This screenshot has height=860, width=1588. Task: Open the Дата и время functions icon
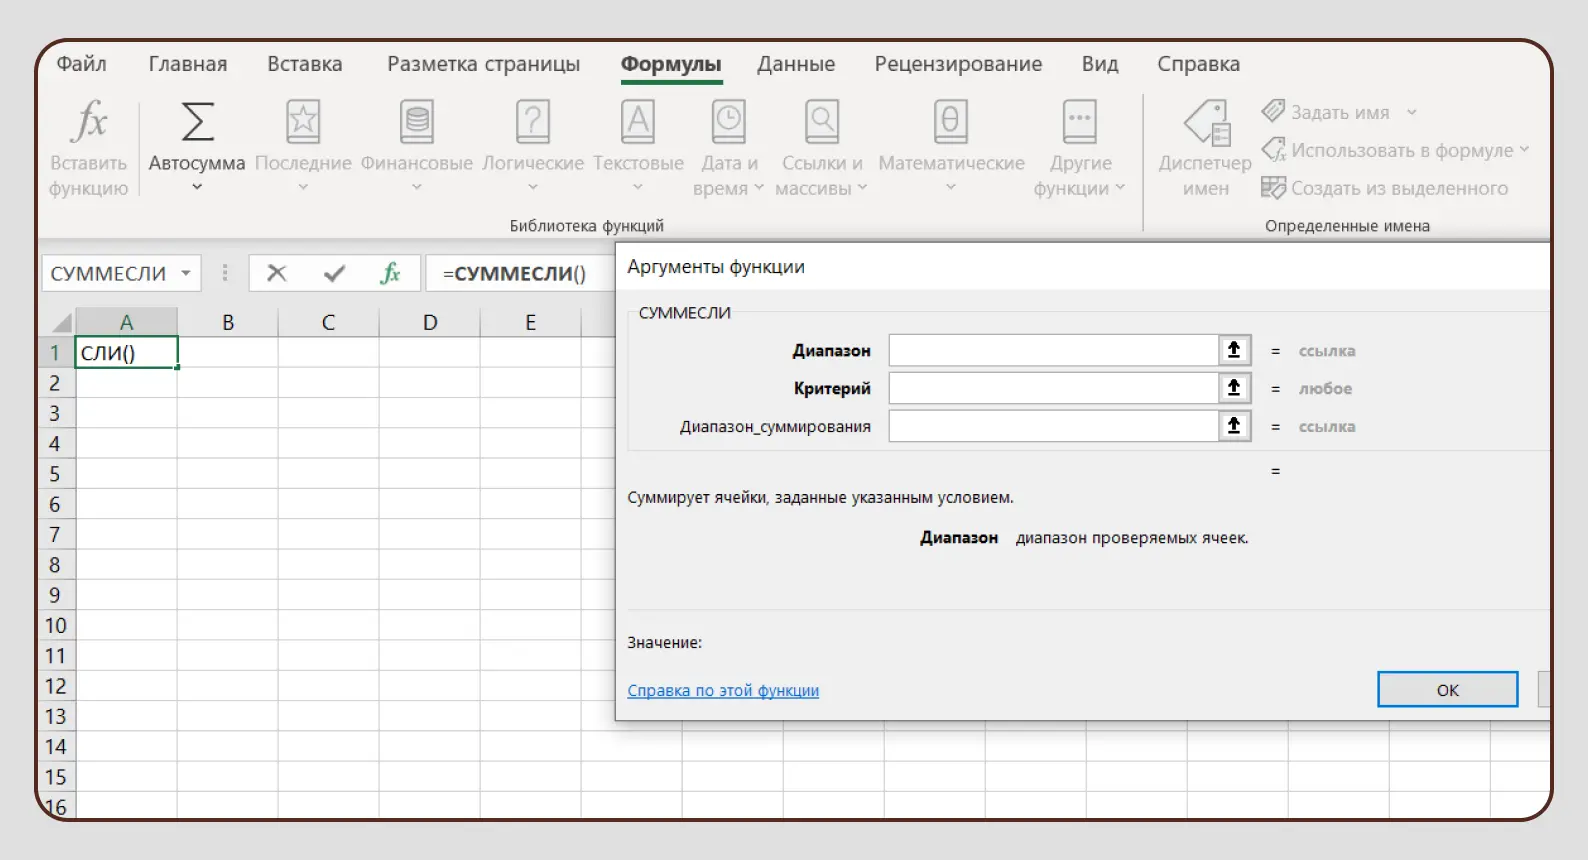click(x=729, y=122)
